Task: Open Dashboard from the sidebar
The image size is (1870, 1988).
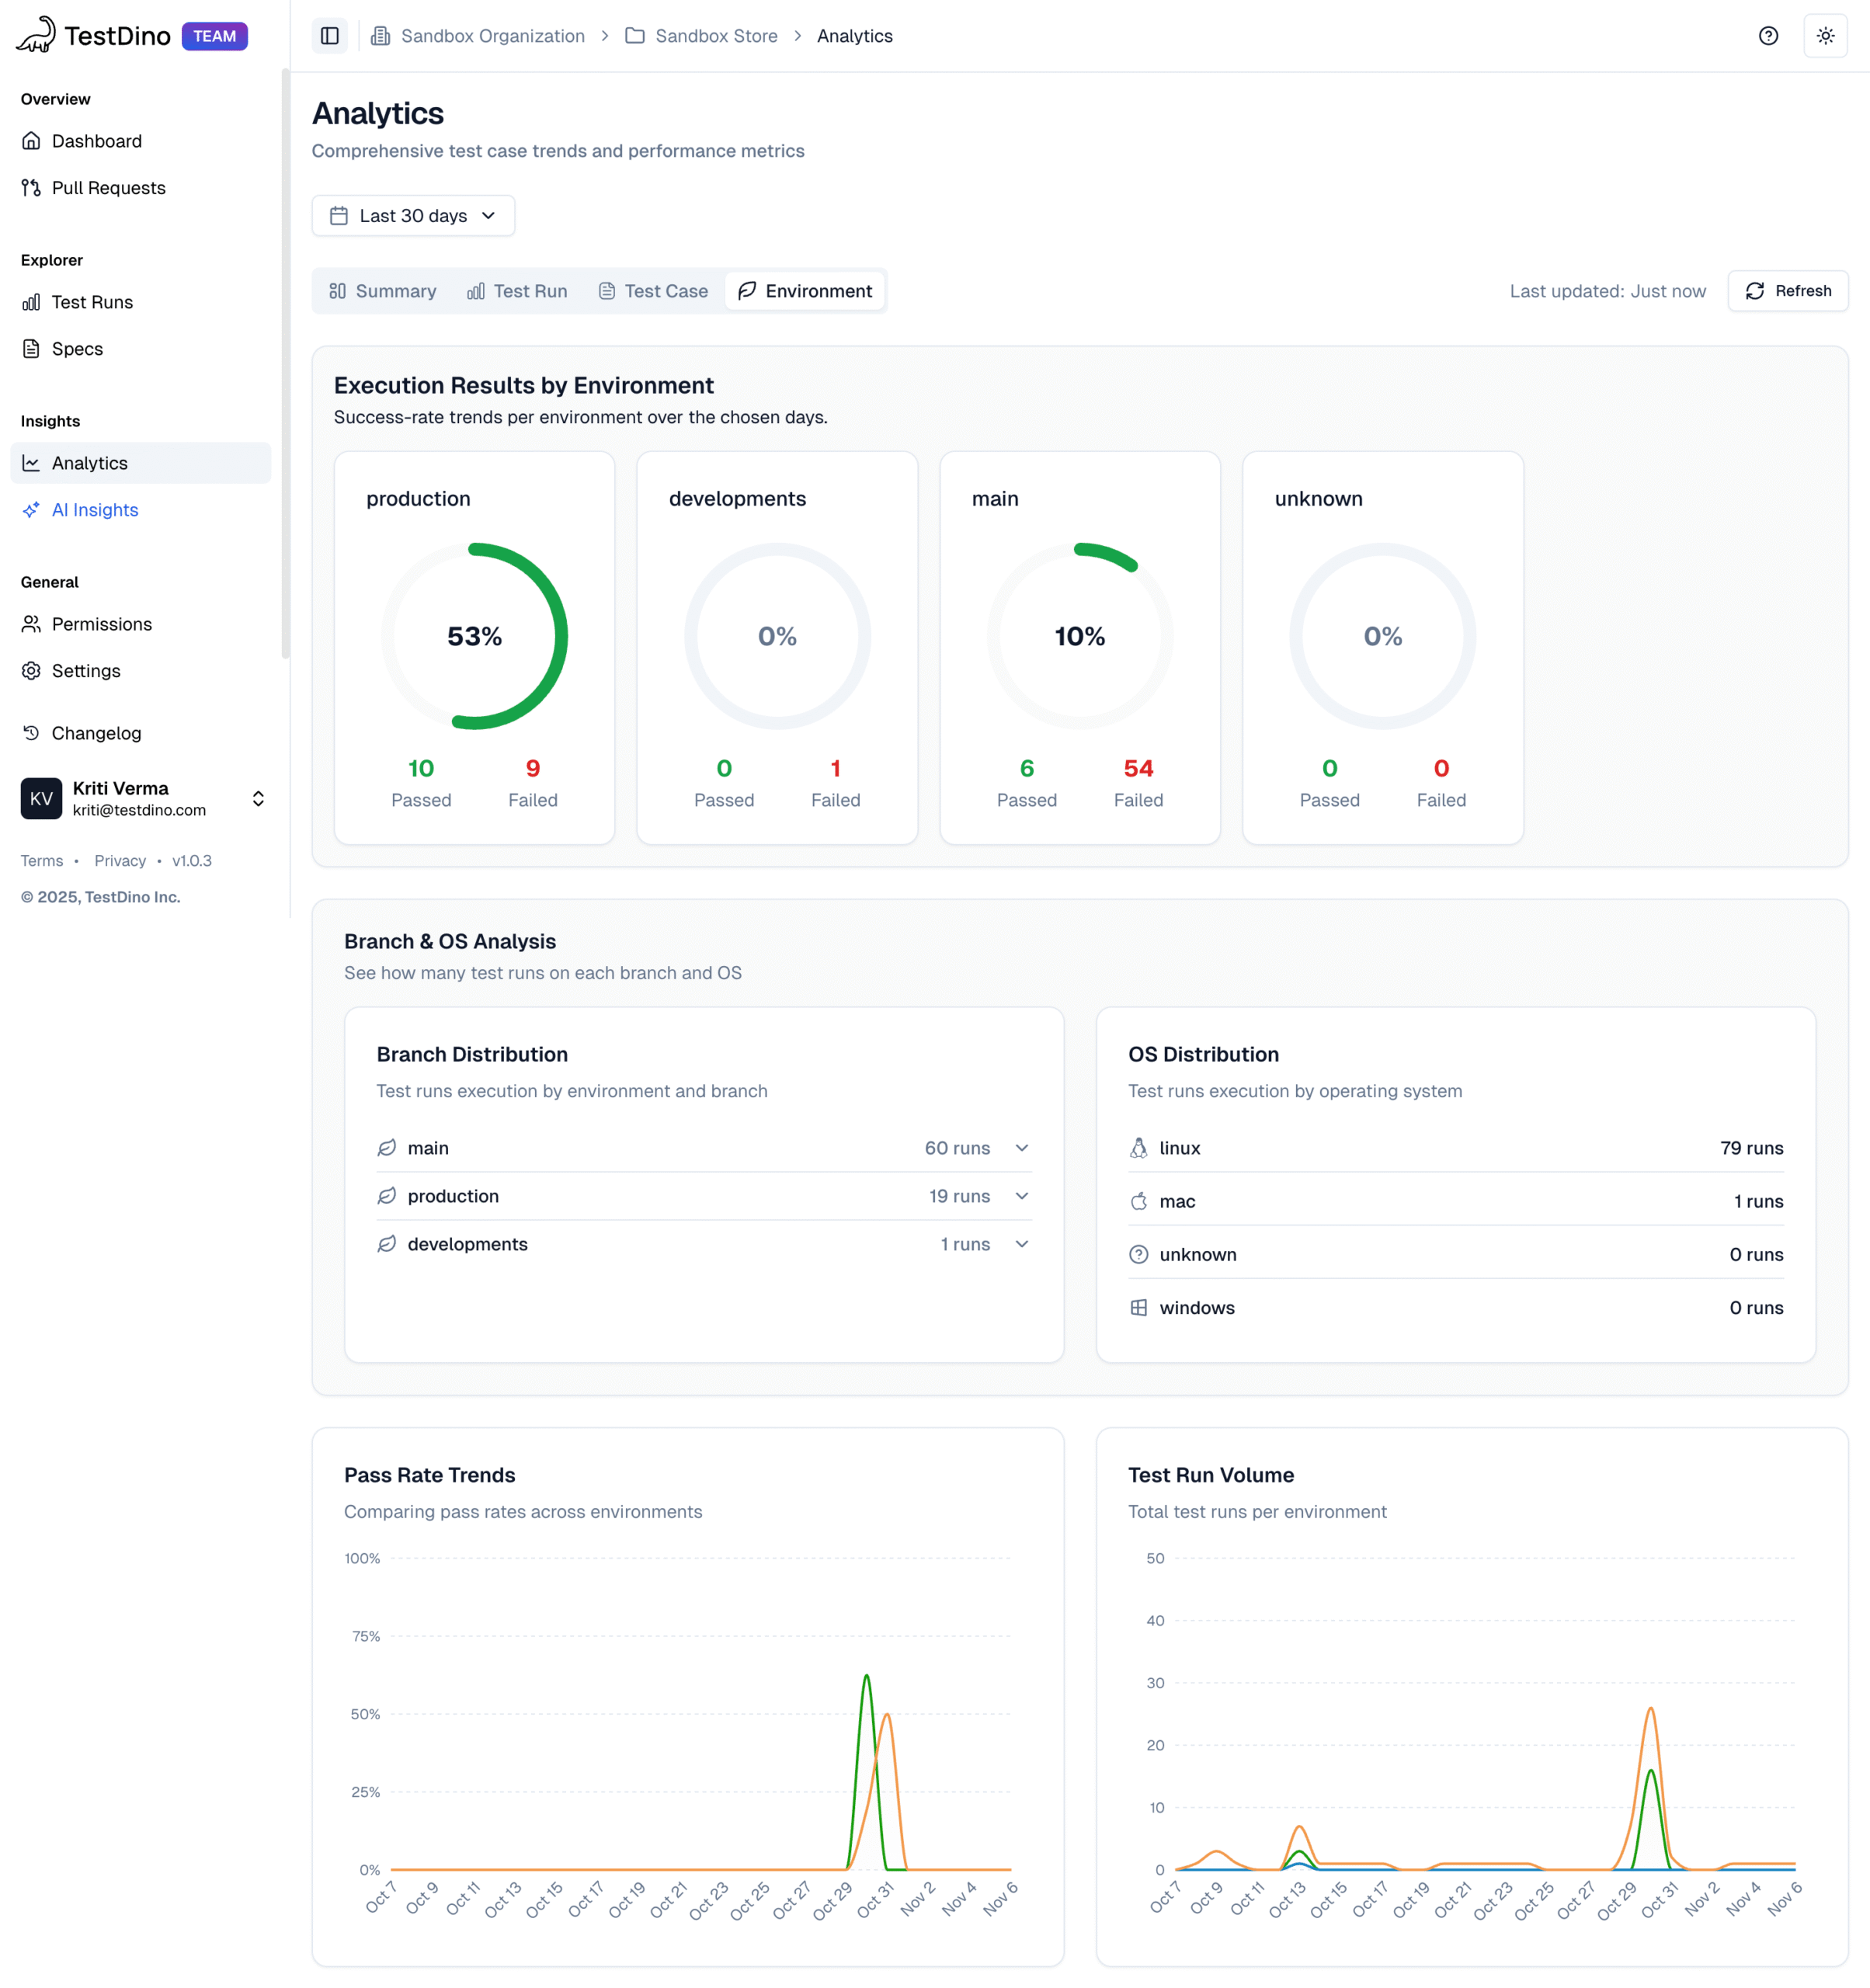Action: point(96,141)
